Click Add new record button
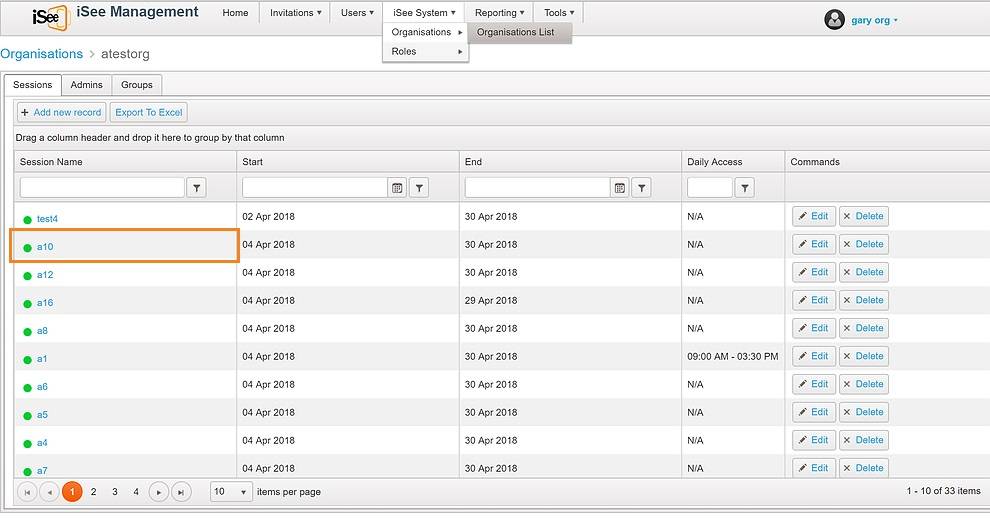This screenshot has width=990, height=518. pyautogui.click(x=61, y=112)
